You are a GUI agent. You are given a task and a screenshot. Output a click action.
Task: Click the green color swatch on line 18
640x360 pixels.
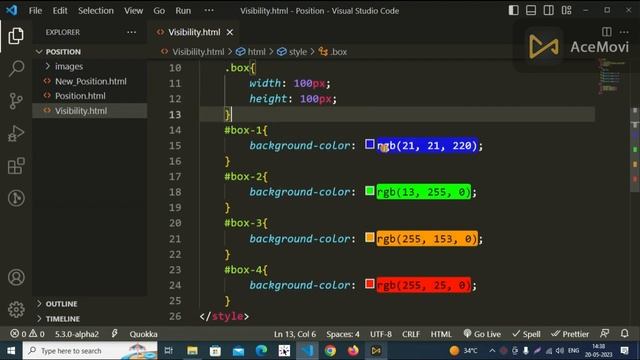point(370,191)
